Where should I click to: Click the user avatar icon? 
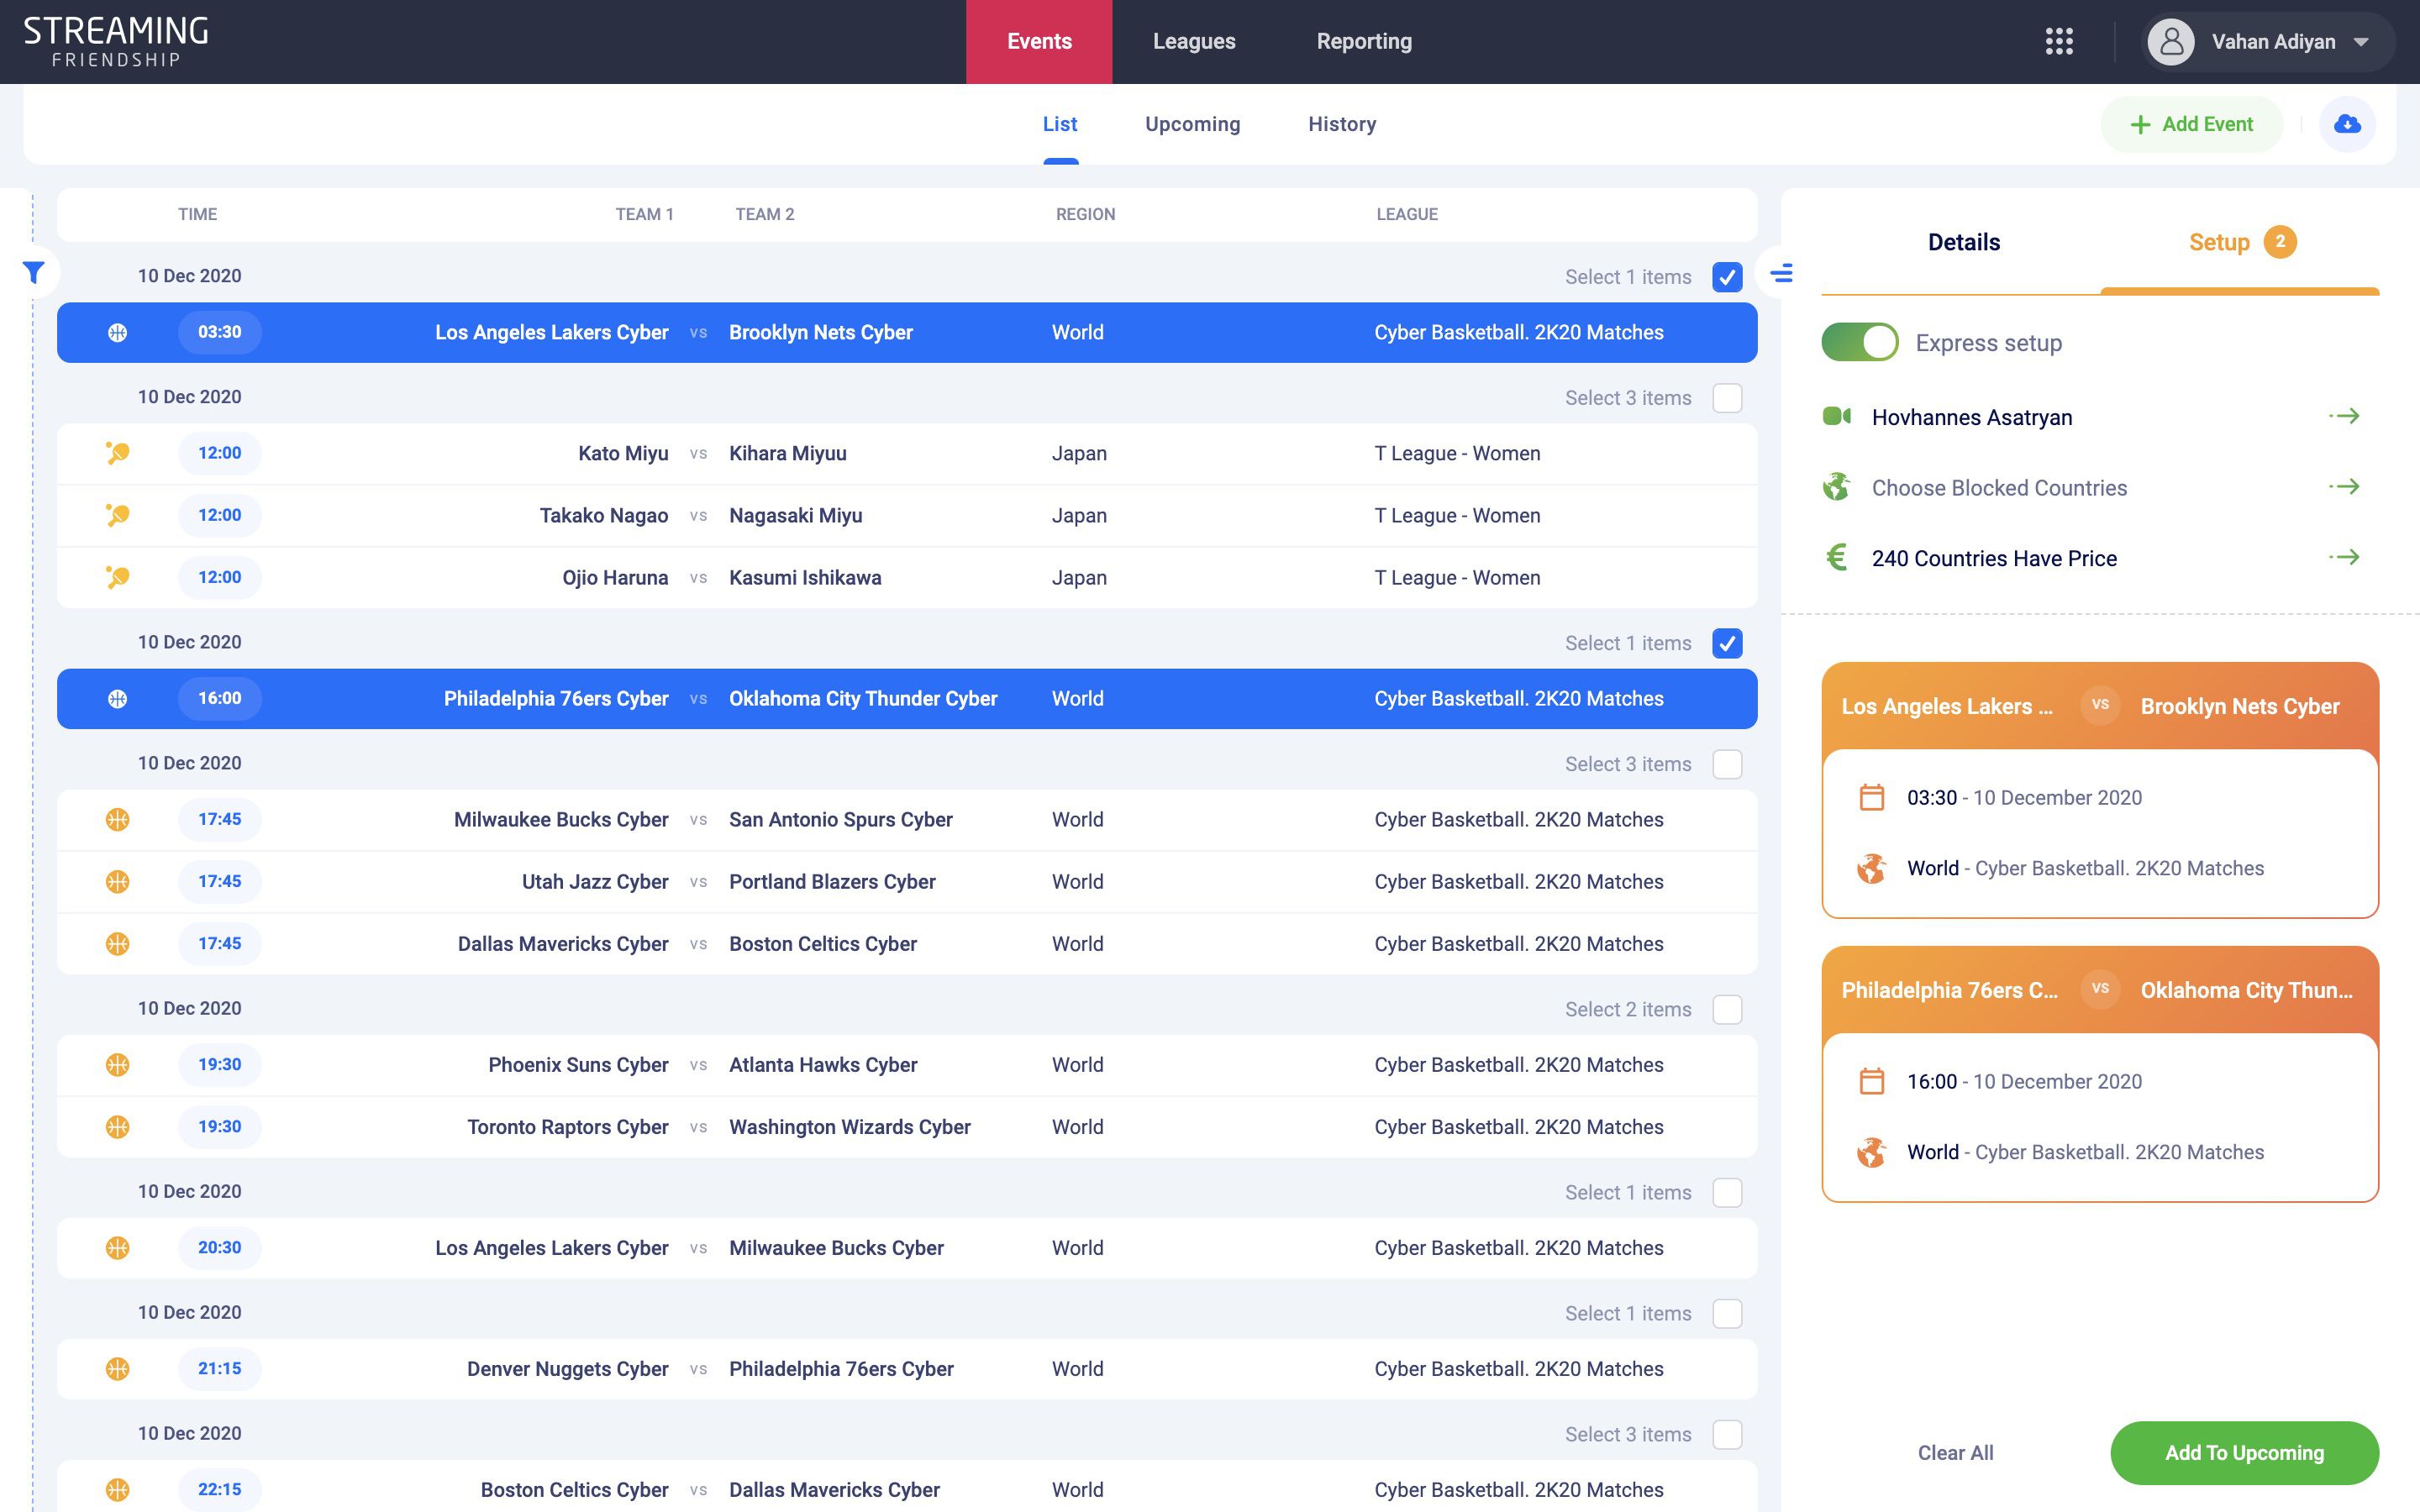[x=2171, y=42]
